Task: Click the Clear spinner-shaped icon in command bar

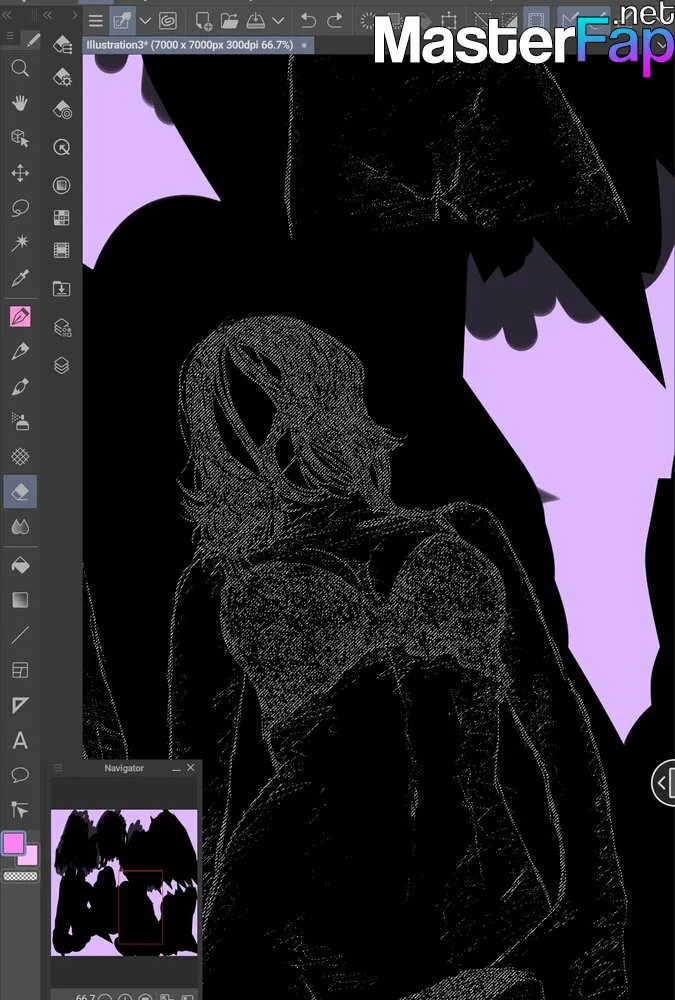Action: [367, 20]
